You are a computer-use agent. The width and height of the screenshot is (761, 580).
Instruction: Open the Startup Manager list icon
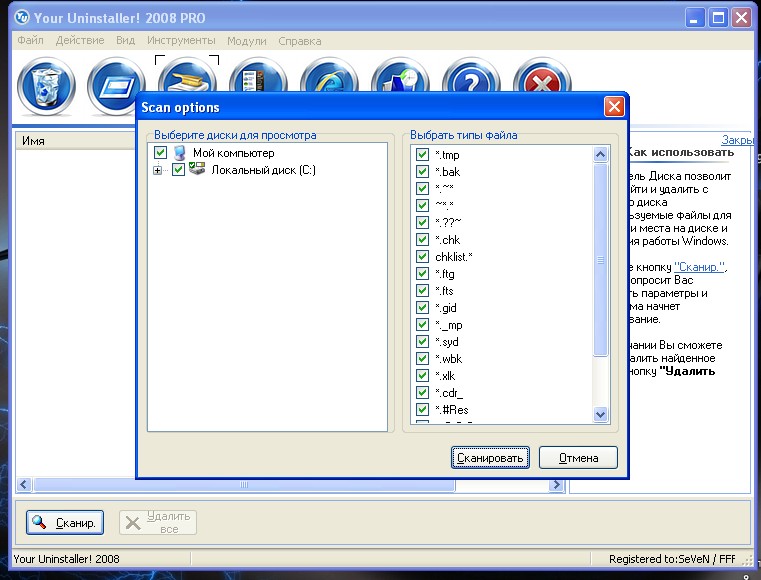[258, 75]
